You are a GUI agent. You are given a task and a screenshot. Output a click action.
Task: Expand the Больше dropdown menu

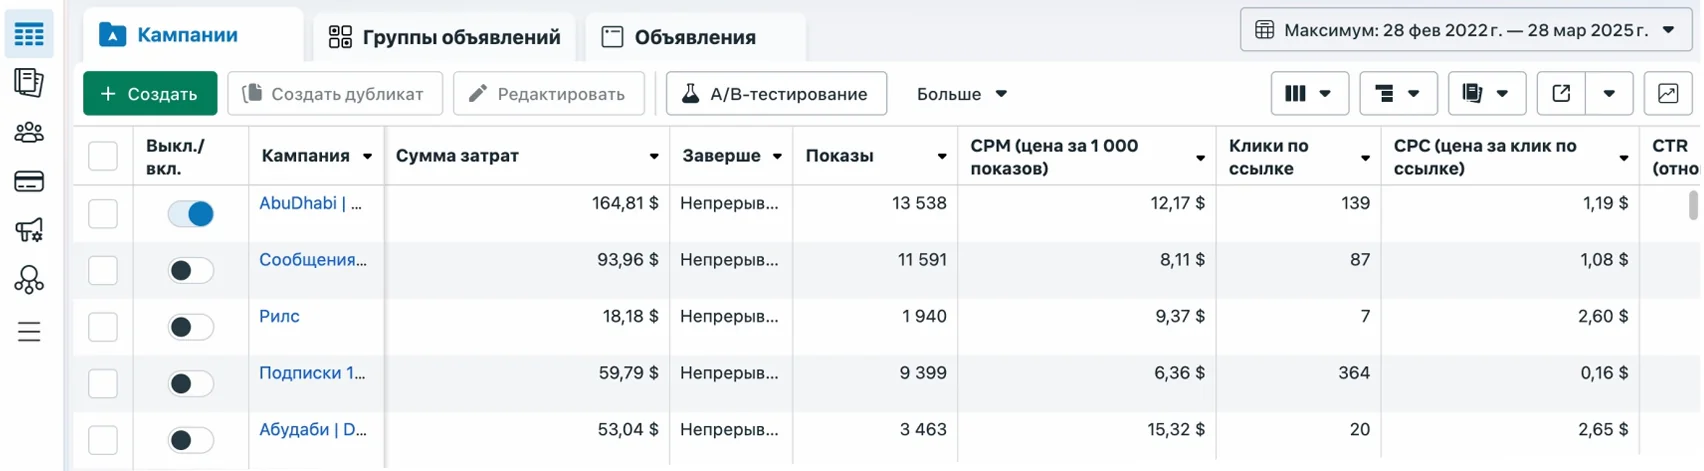tap(961, 94)
